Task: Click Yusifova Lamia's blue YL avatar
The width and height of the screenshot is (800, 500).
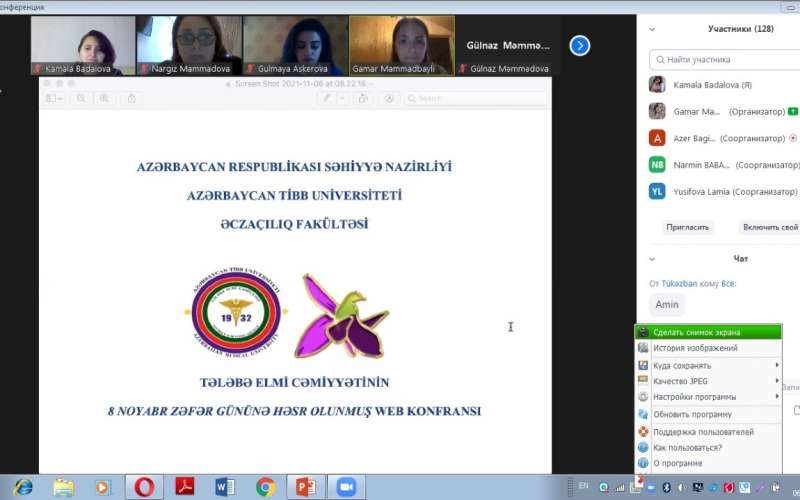Action: point(657,191)
